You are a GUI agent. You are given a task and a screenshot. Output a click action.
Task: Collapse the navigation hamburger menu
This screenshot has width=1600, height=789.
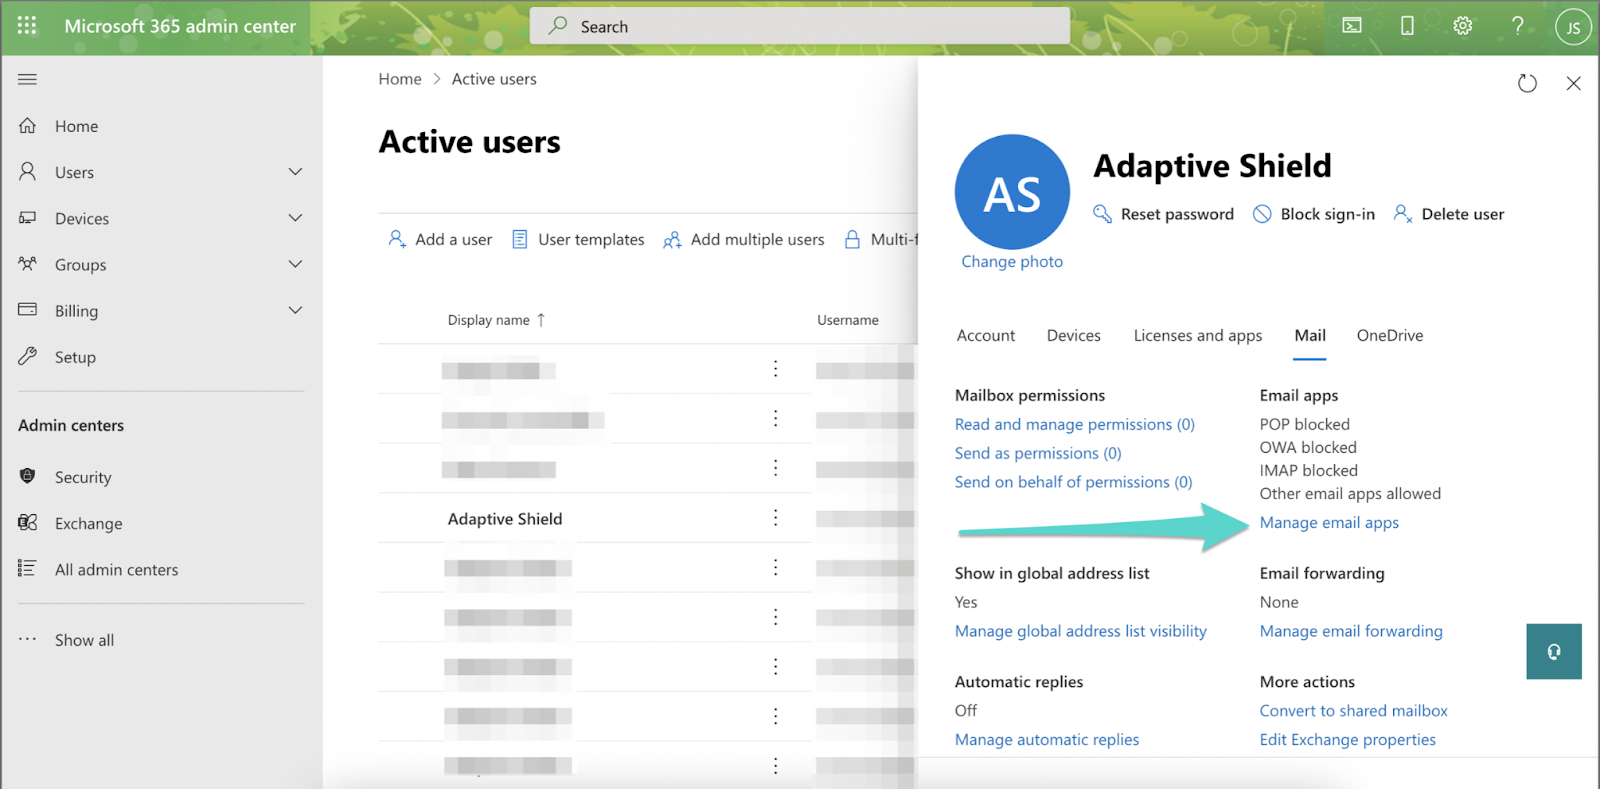(x=27, y=79)
